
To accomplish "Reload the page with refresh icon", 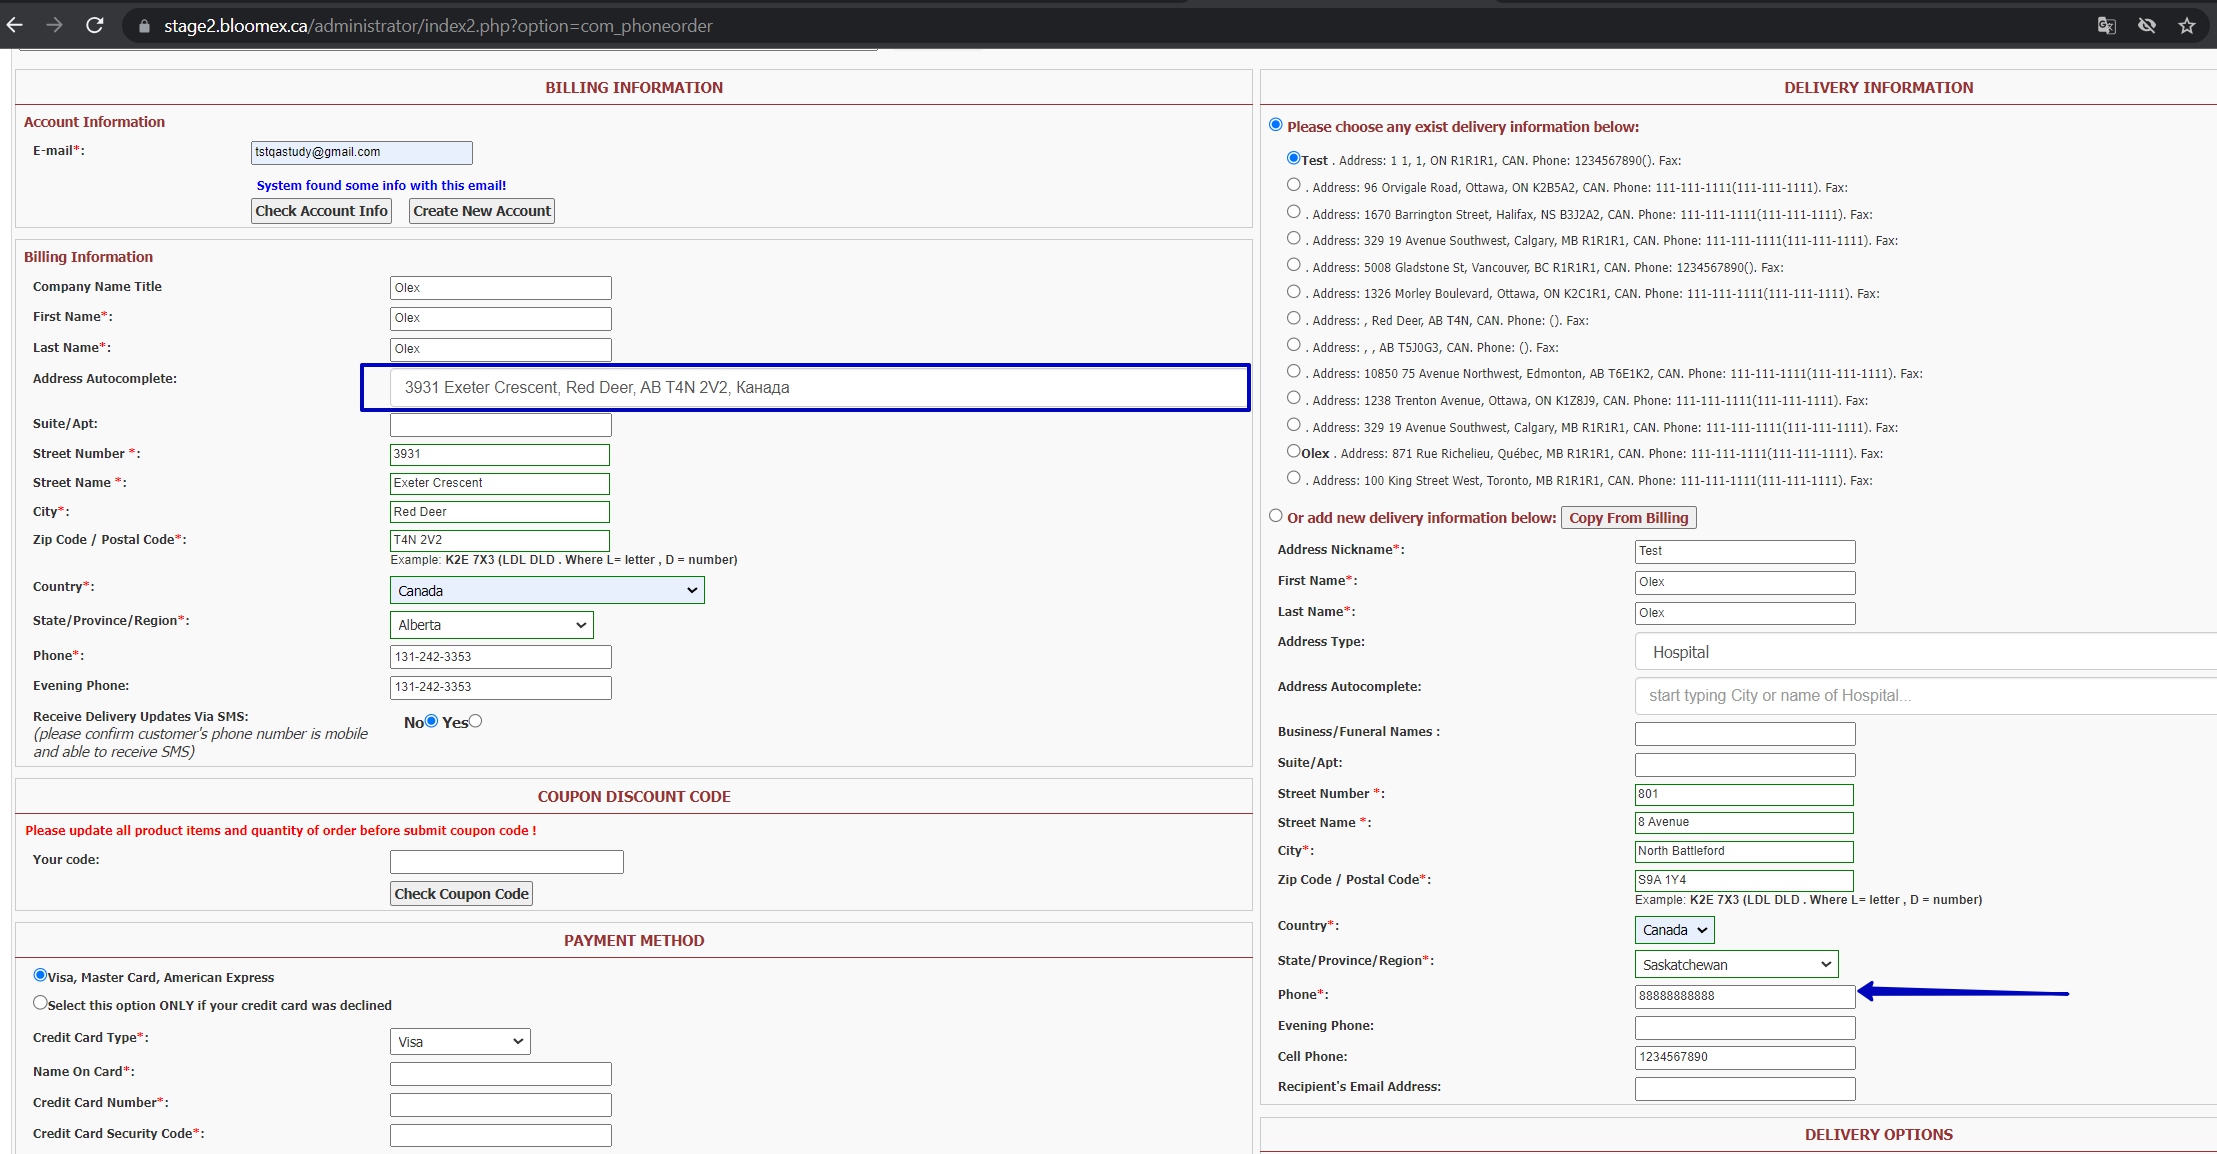I will pos(95,25).
